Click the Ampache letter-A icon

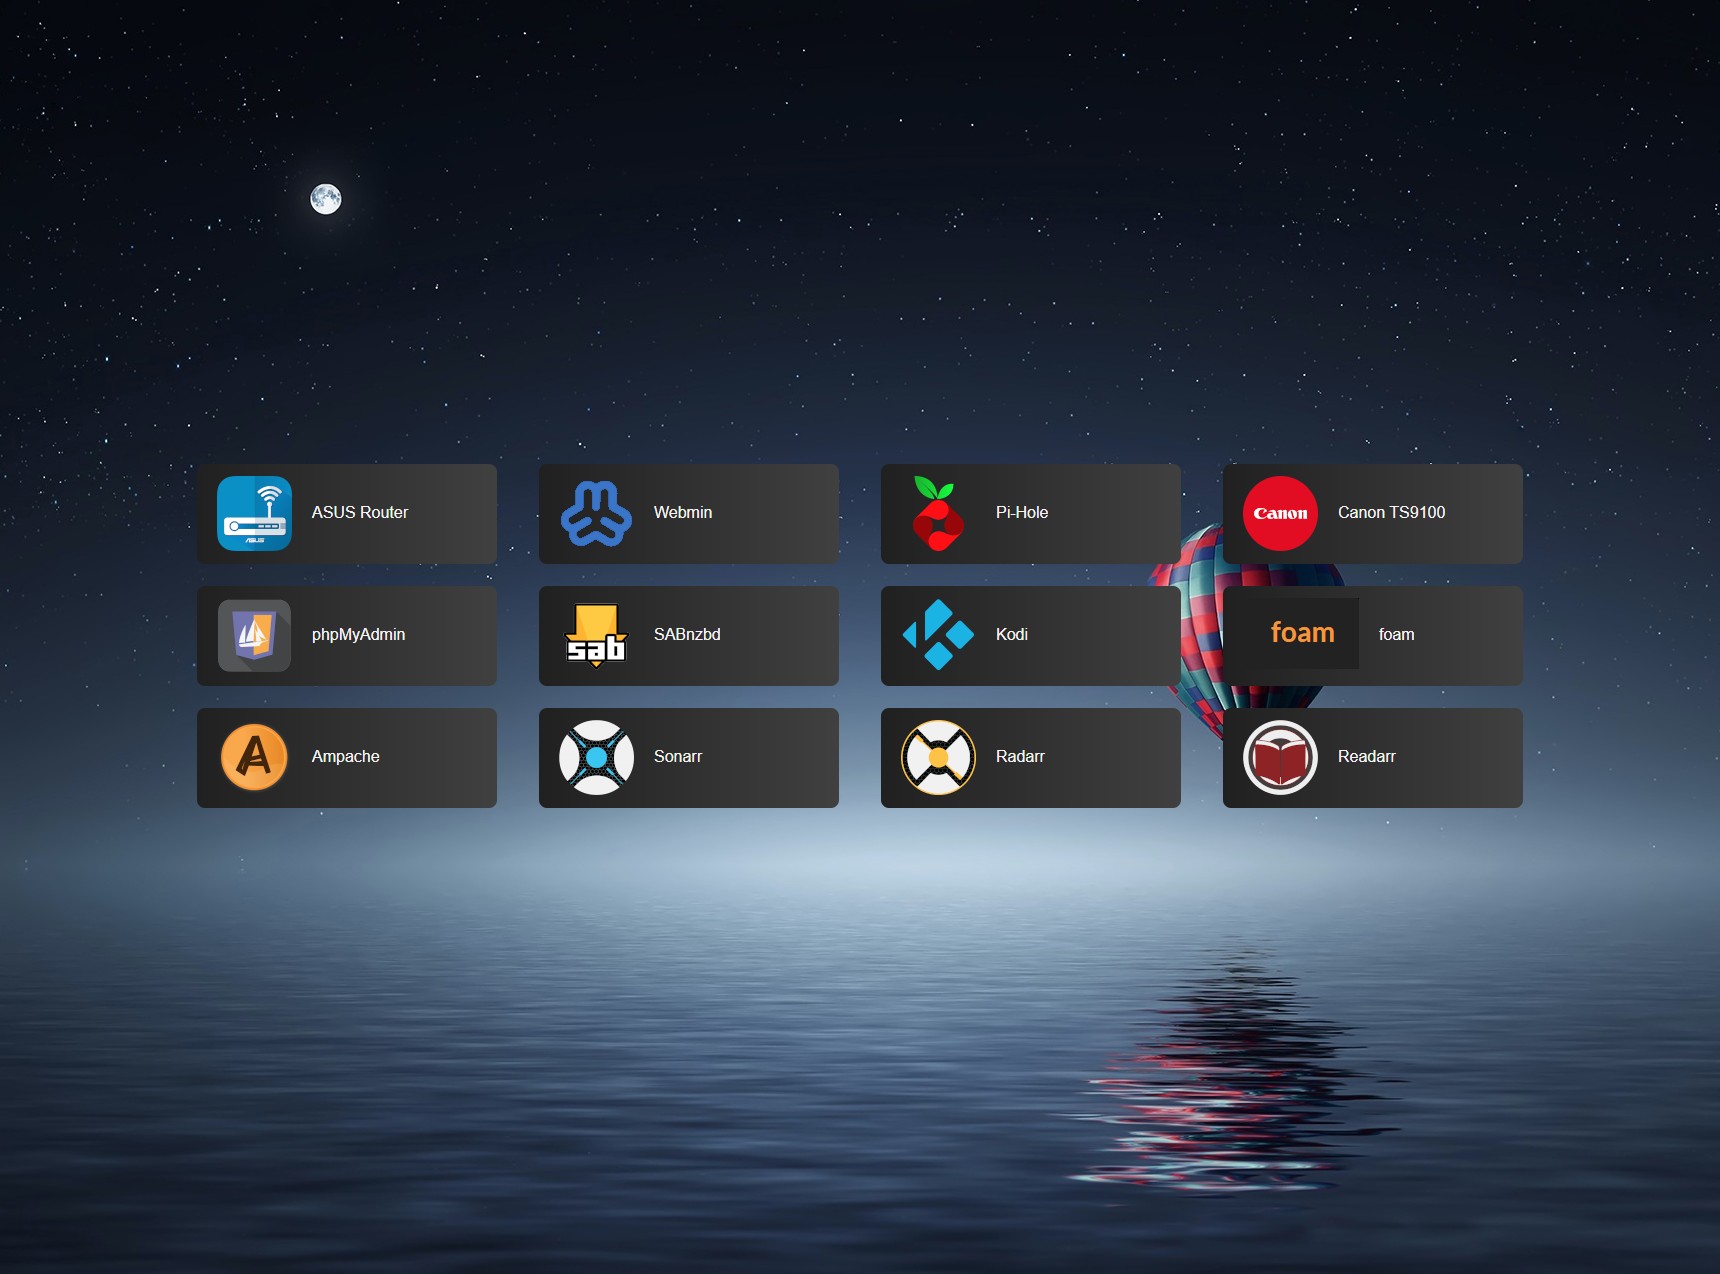(255, 757)
